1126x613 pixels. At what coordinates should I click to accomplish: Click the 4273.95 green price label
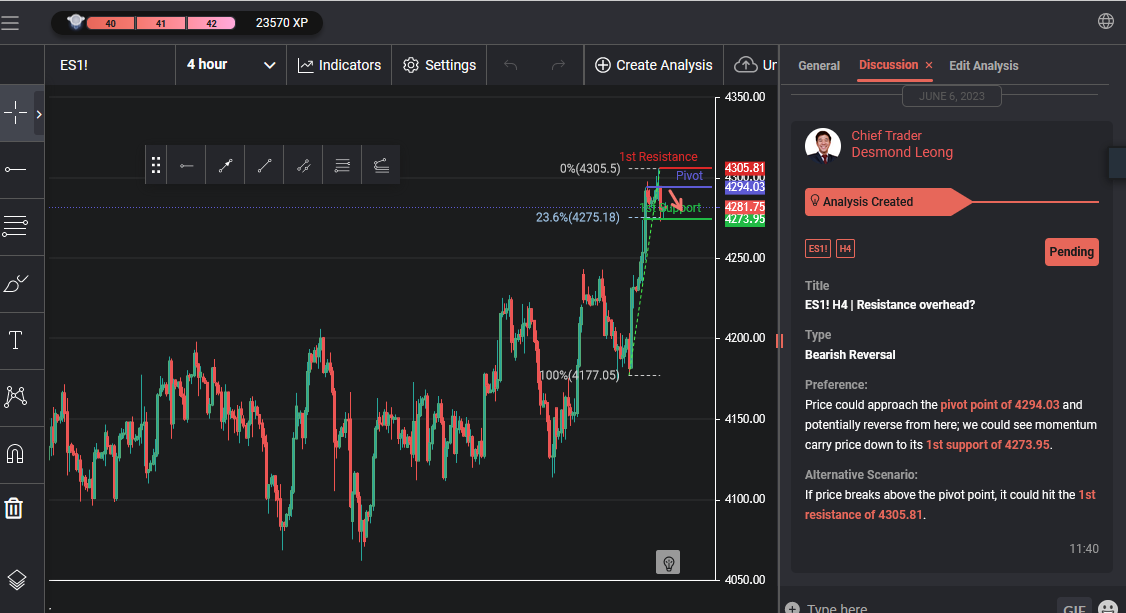(x=745, y=220)
